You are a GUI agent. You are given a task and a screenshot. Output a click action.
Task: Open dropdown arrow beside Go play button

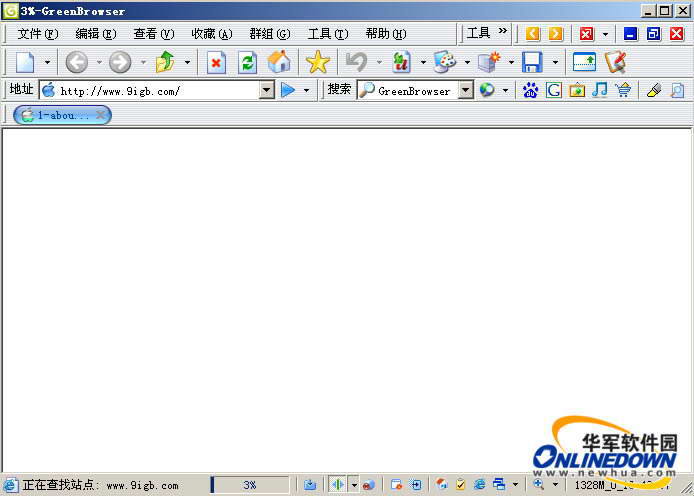coord(306,91)
